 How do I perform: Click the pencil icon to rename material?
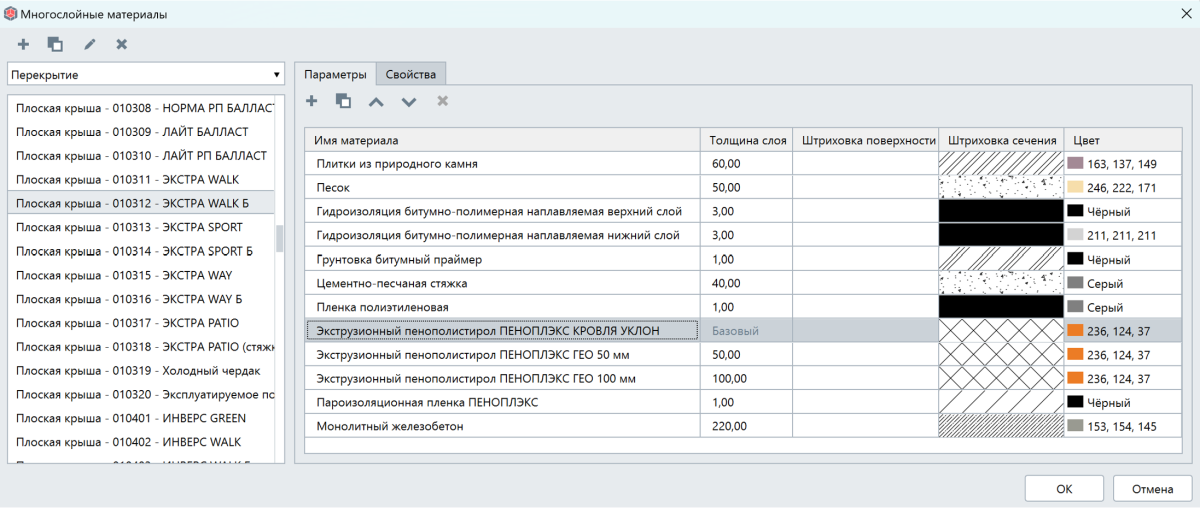click(90, 44)
